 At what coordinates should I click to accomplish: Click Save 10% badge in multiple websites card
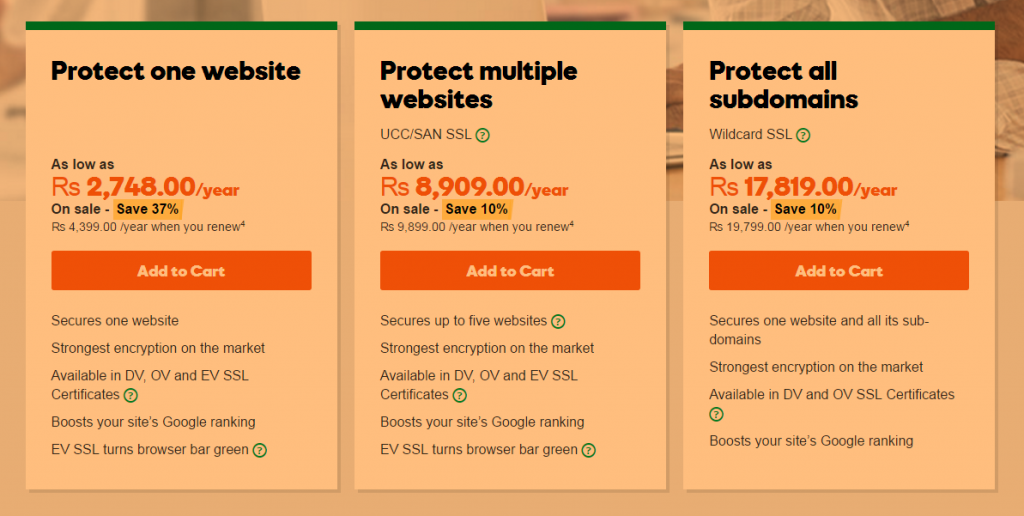tap(477, 209)
